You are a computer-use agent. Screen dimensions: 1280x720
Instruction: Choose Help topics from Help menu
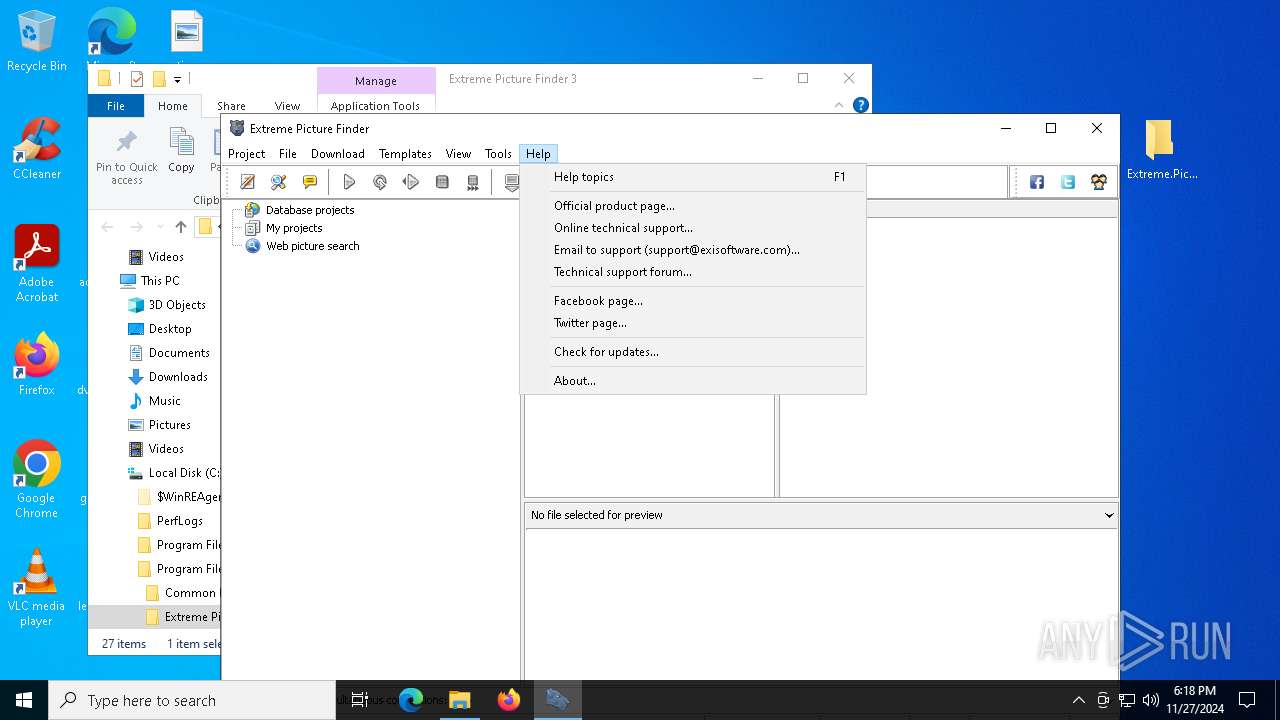tap(693, 177)
